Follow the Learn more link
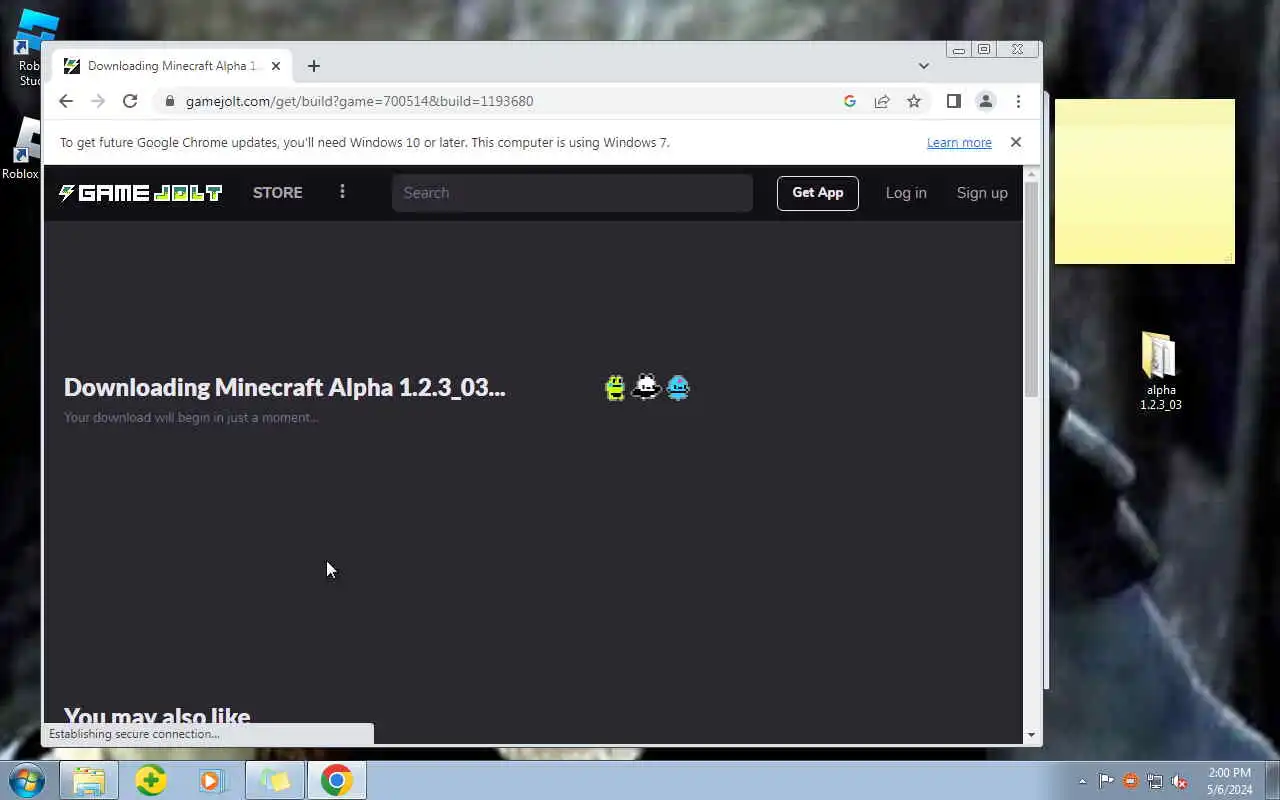Viewport: 1280px width, 800px height. point(959,143)
